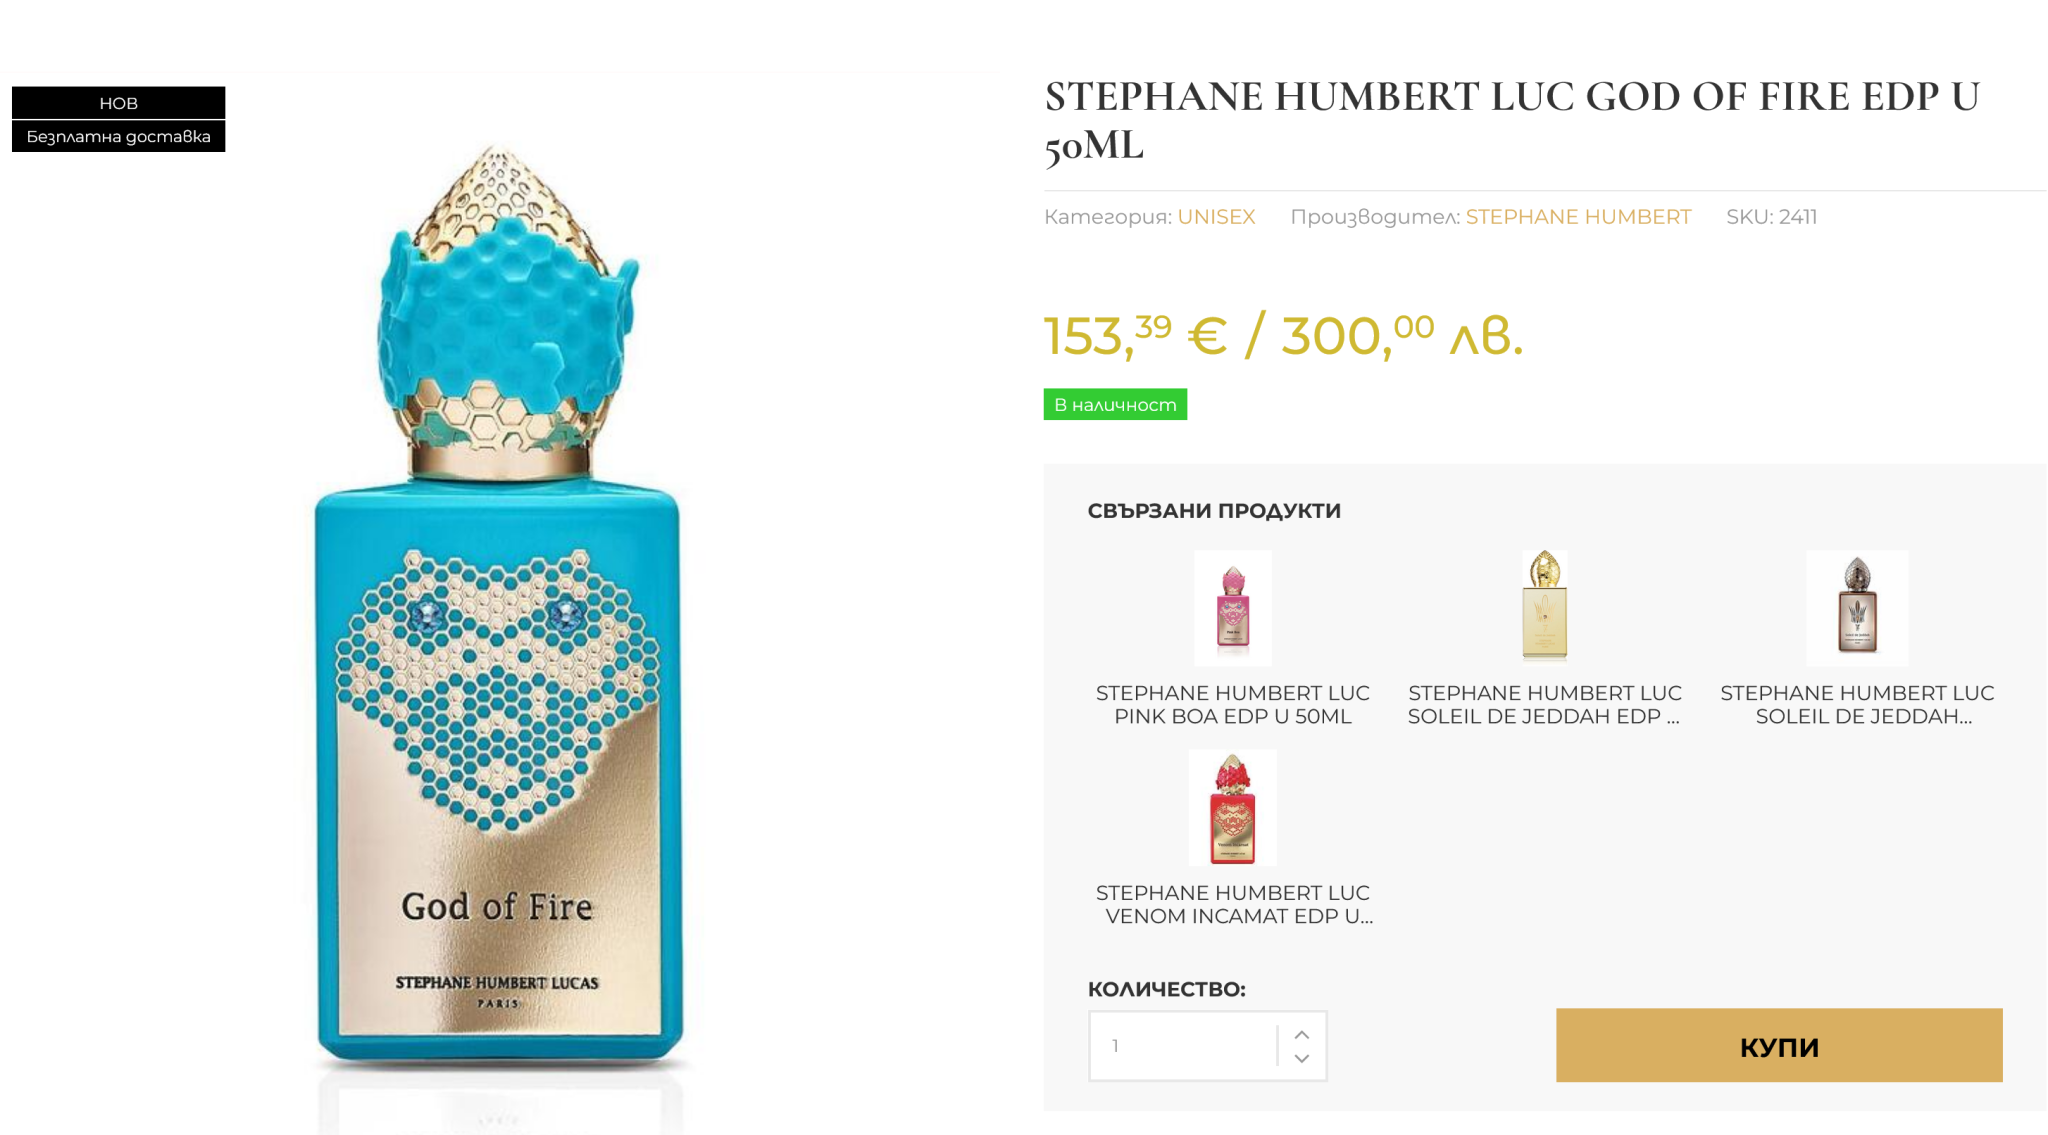
Task: Click the Безплатна доставка badge
Action: pyautogui.click(x=119, y=136)
